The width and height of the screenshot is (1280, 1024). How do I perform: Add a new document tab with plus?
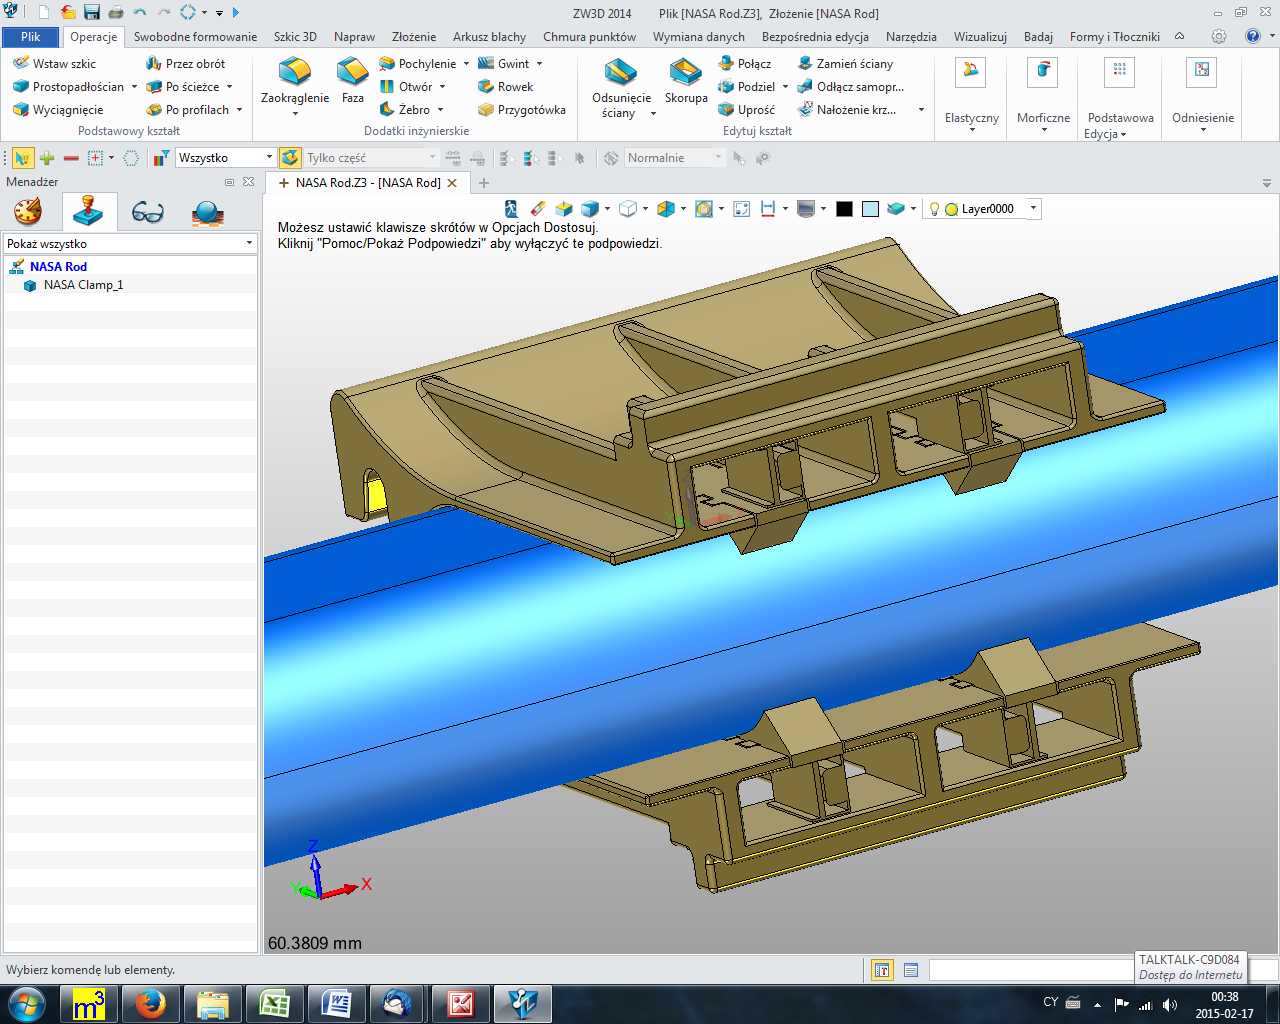point(484,183)
